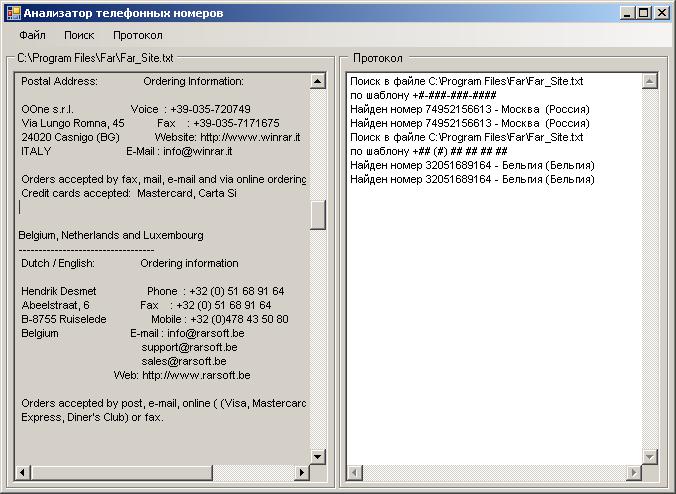
Task: Open the Протокол menu
Action: [x=138, y=35]
